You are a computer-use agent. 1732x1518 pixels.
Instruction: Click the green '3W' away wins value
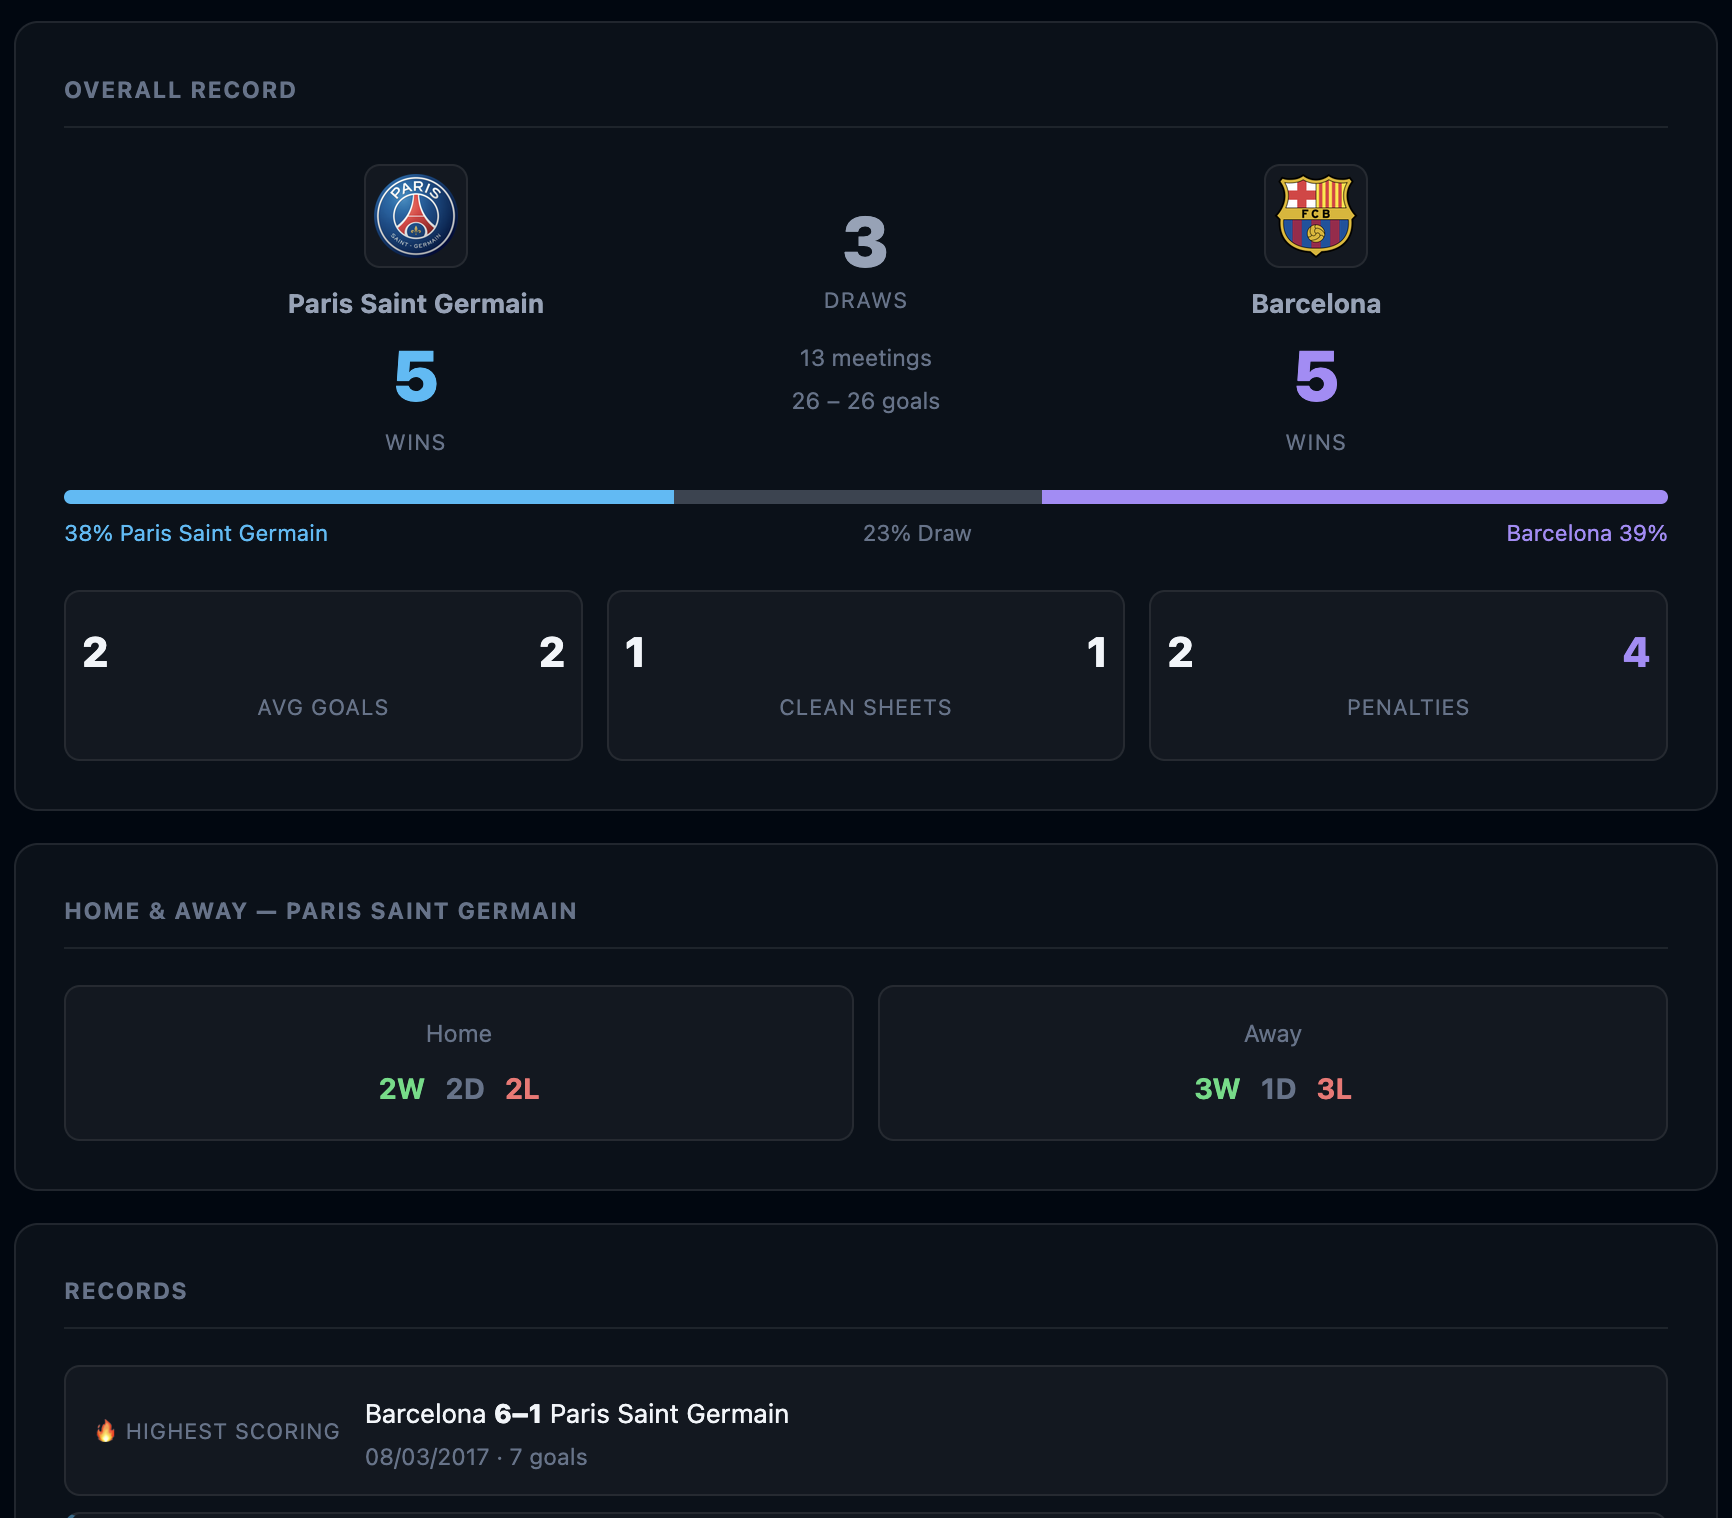(x=1217, y=1089)
